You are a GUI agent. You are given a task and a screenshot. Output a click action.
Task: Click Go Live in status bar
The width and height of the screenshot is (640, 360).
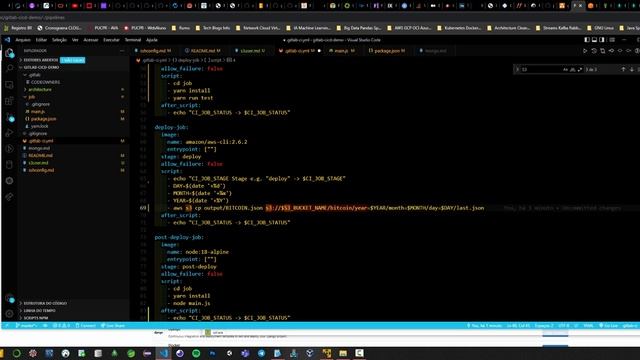(608, 326)
